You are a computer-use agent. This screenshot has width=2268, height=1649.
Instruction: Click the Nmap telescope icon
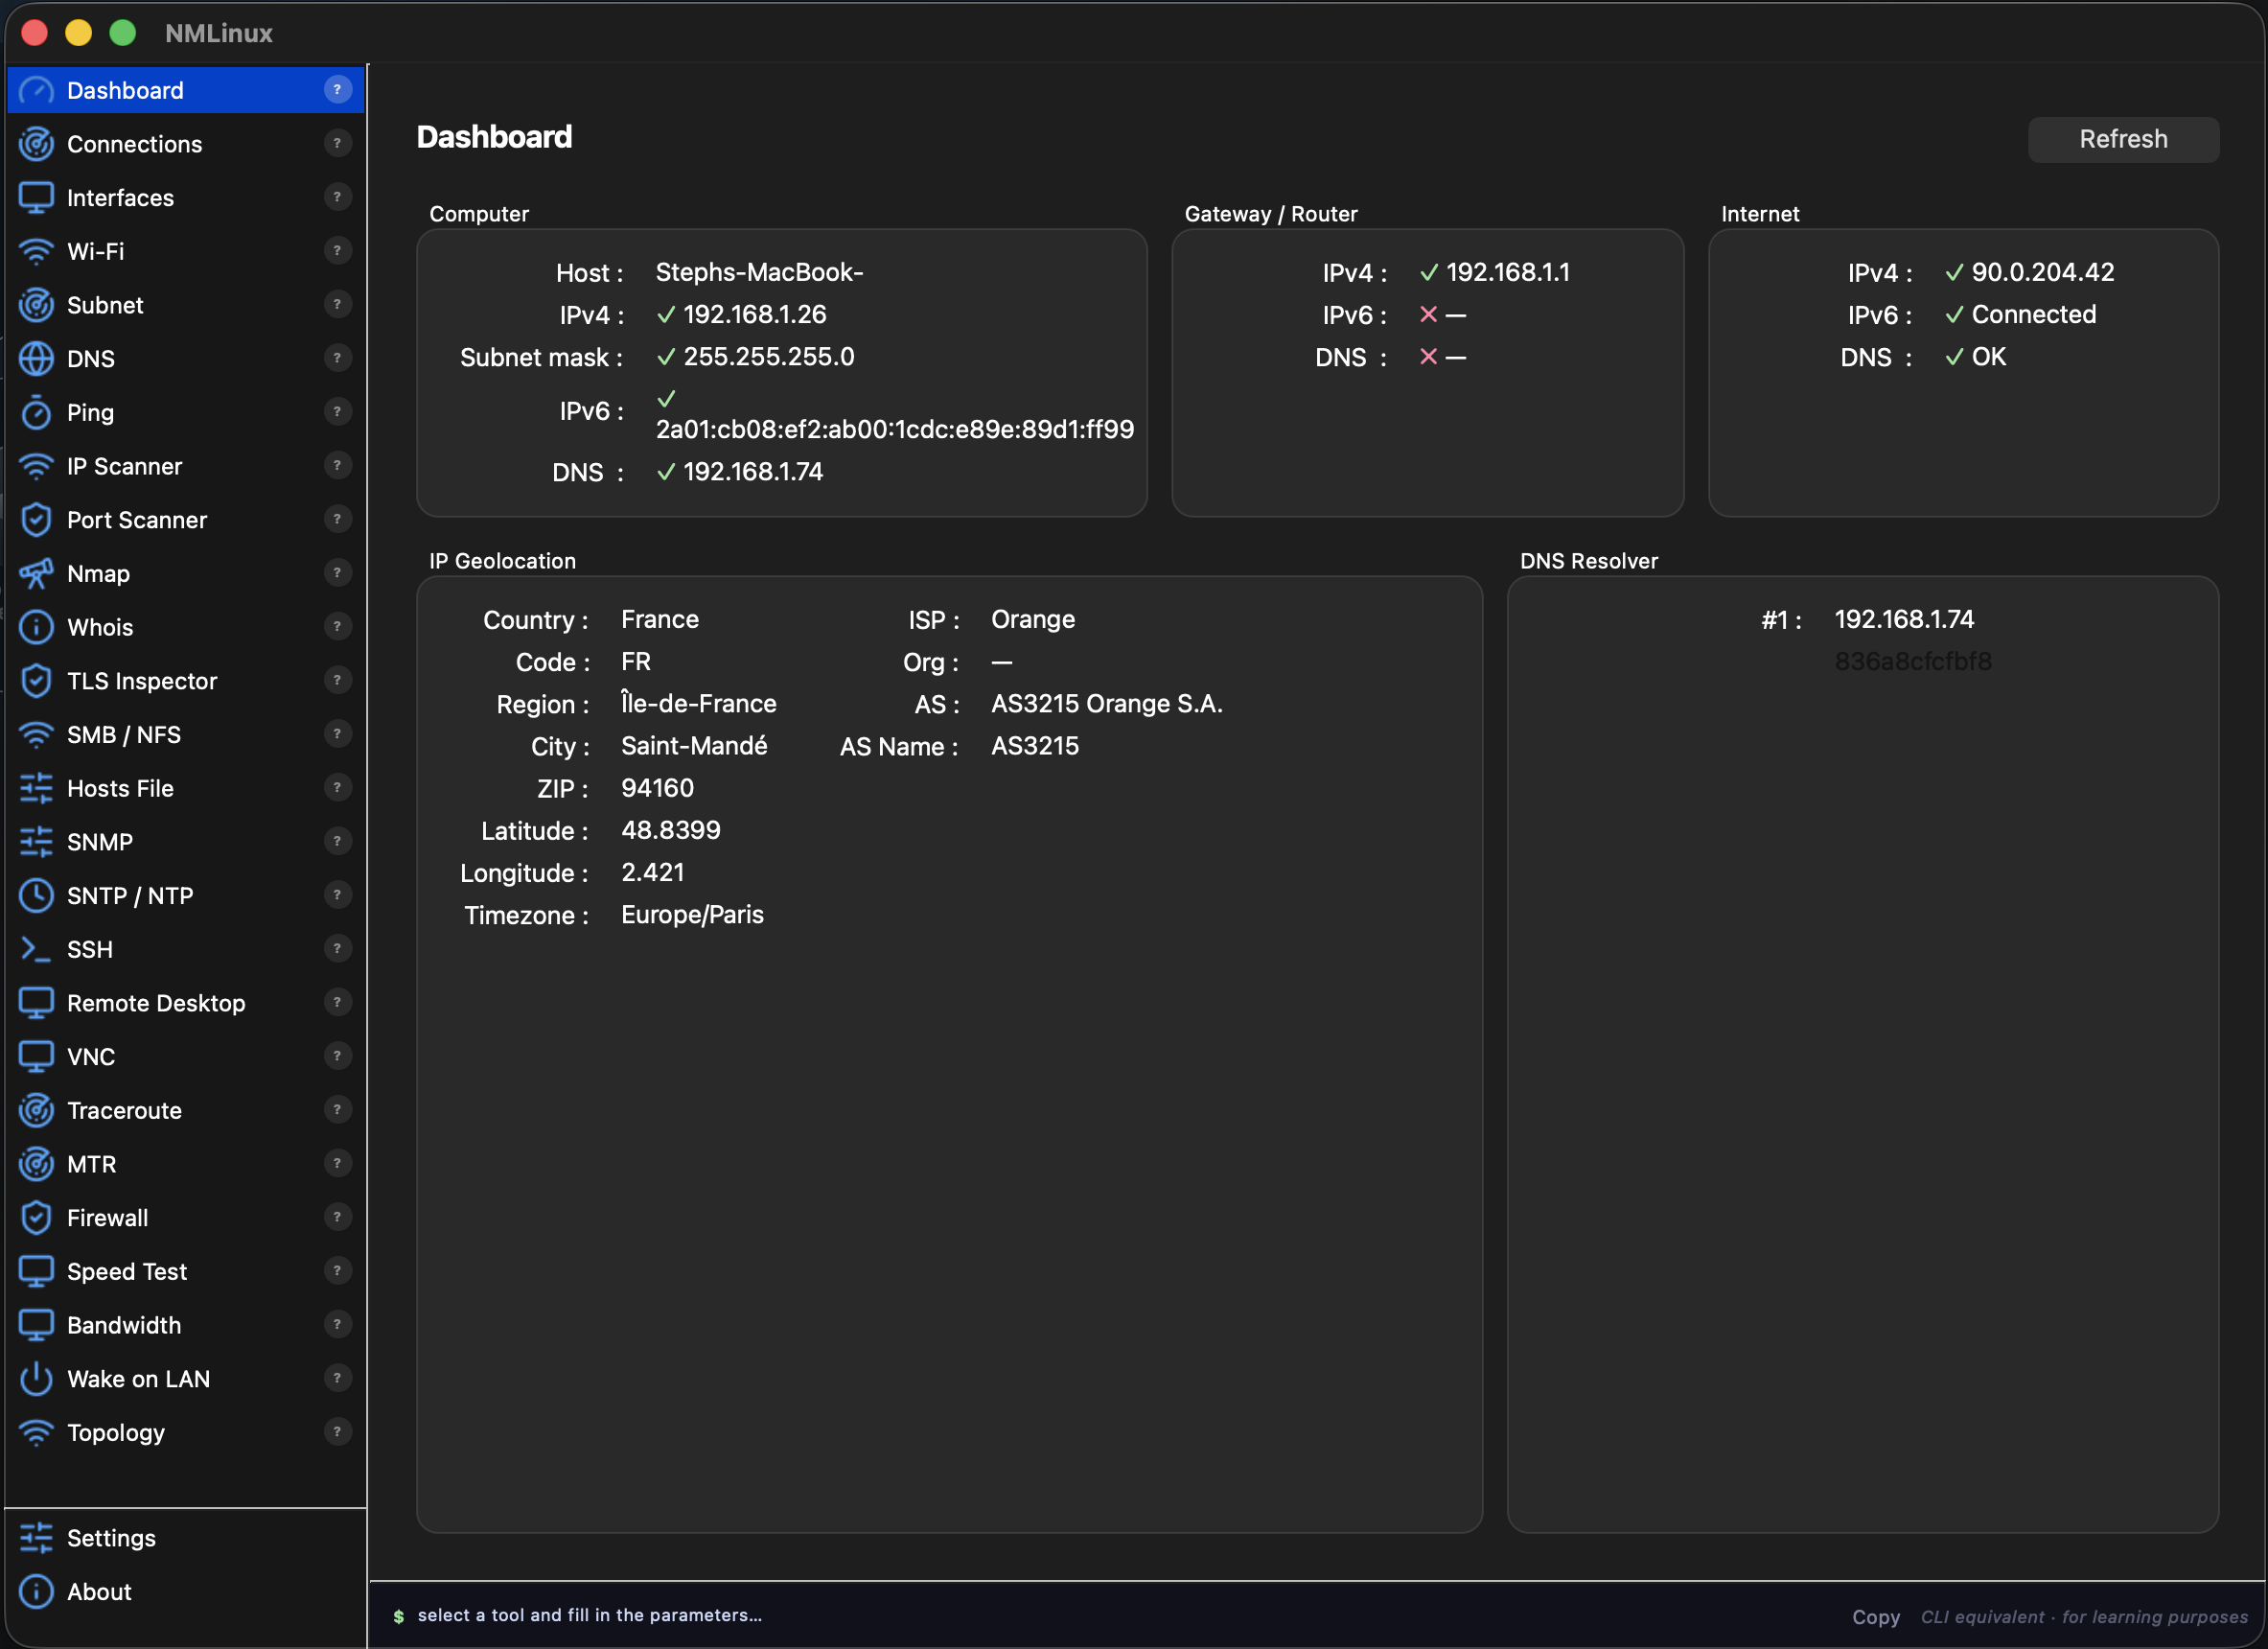(36, 574)
